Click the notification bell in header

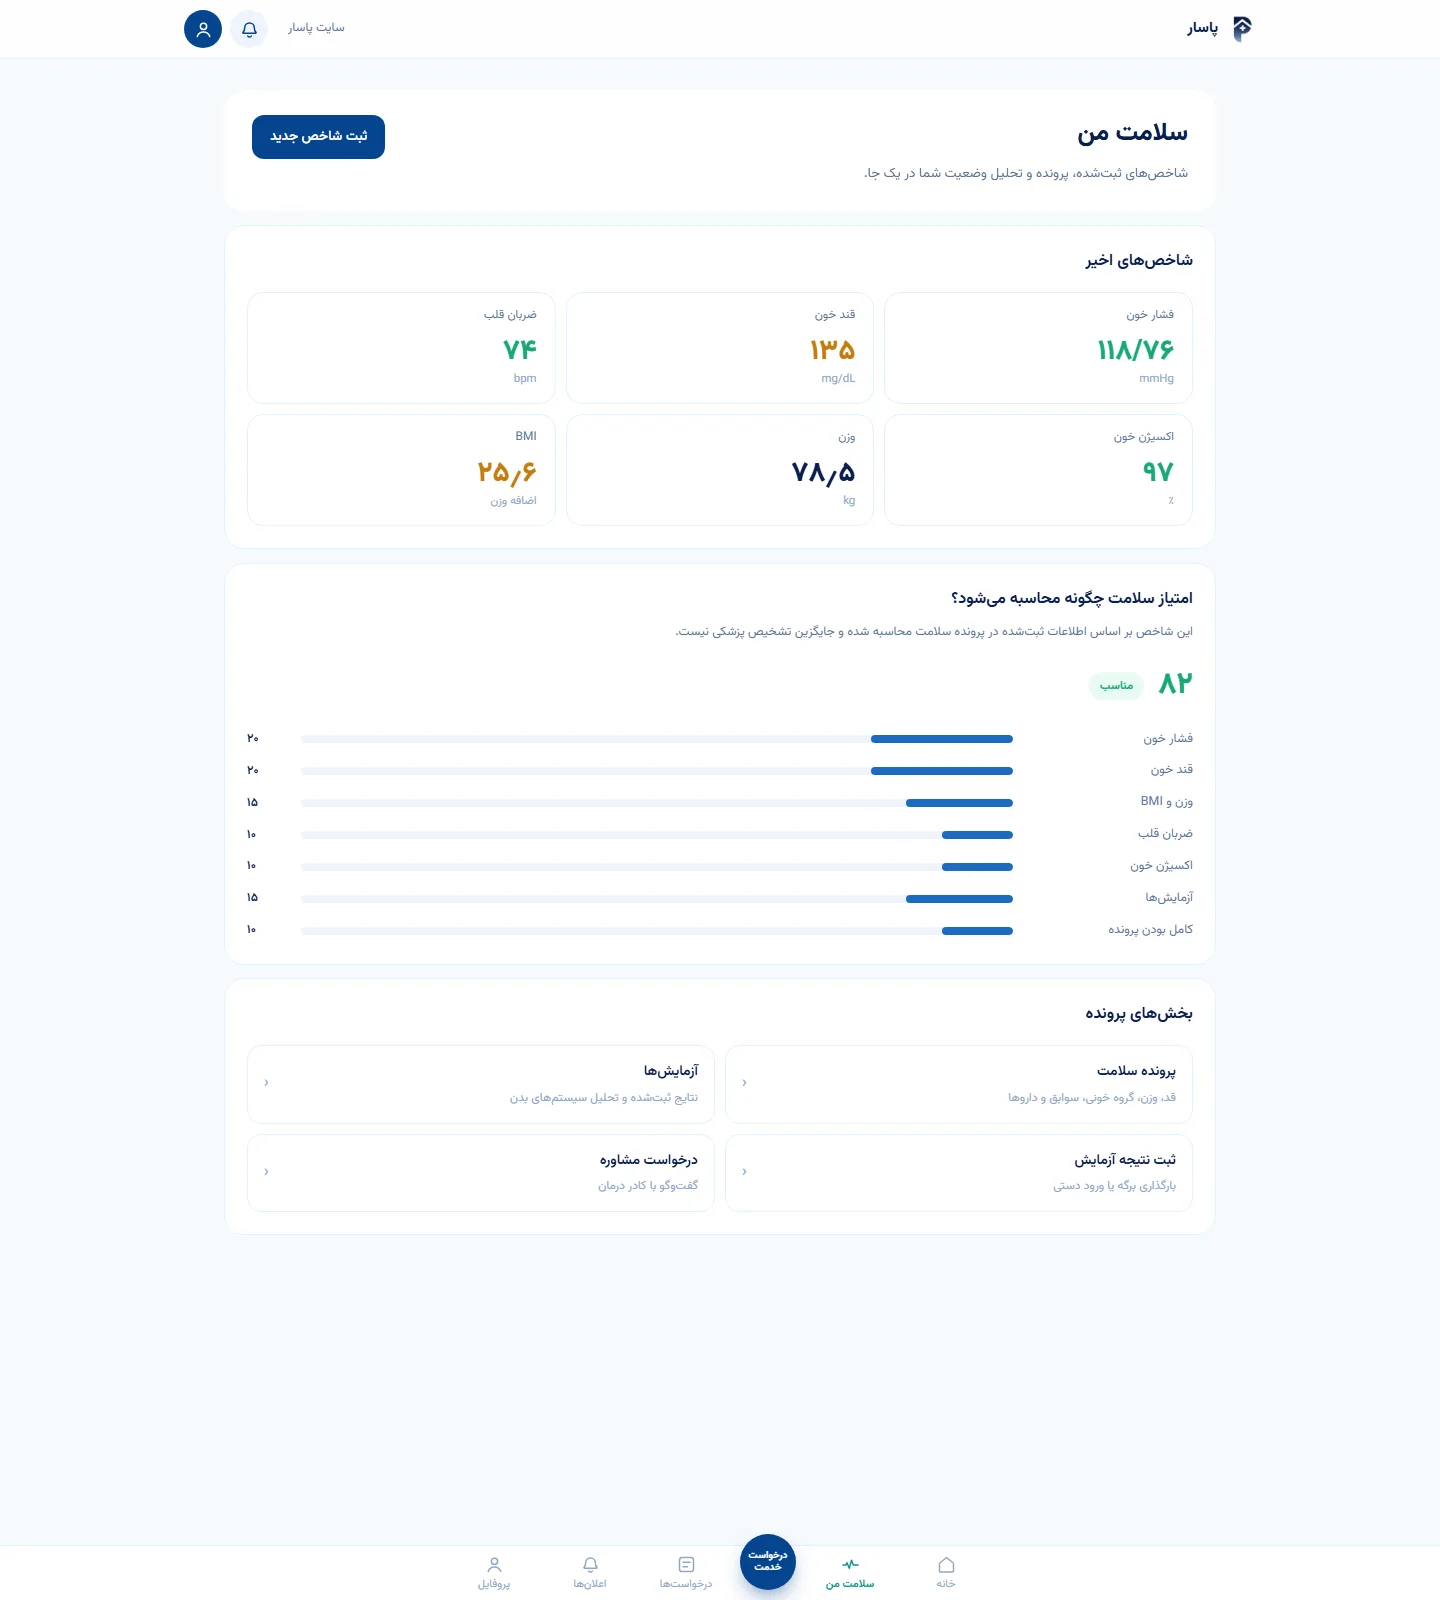(x=249, y=29)
